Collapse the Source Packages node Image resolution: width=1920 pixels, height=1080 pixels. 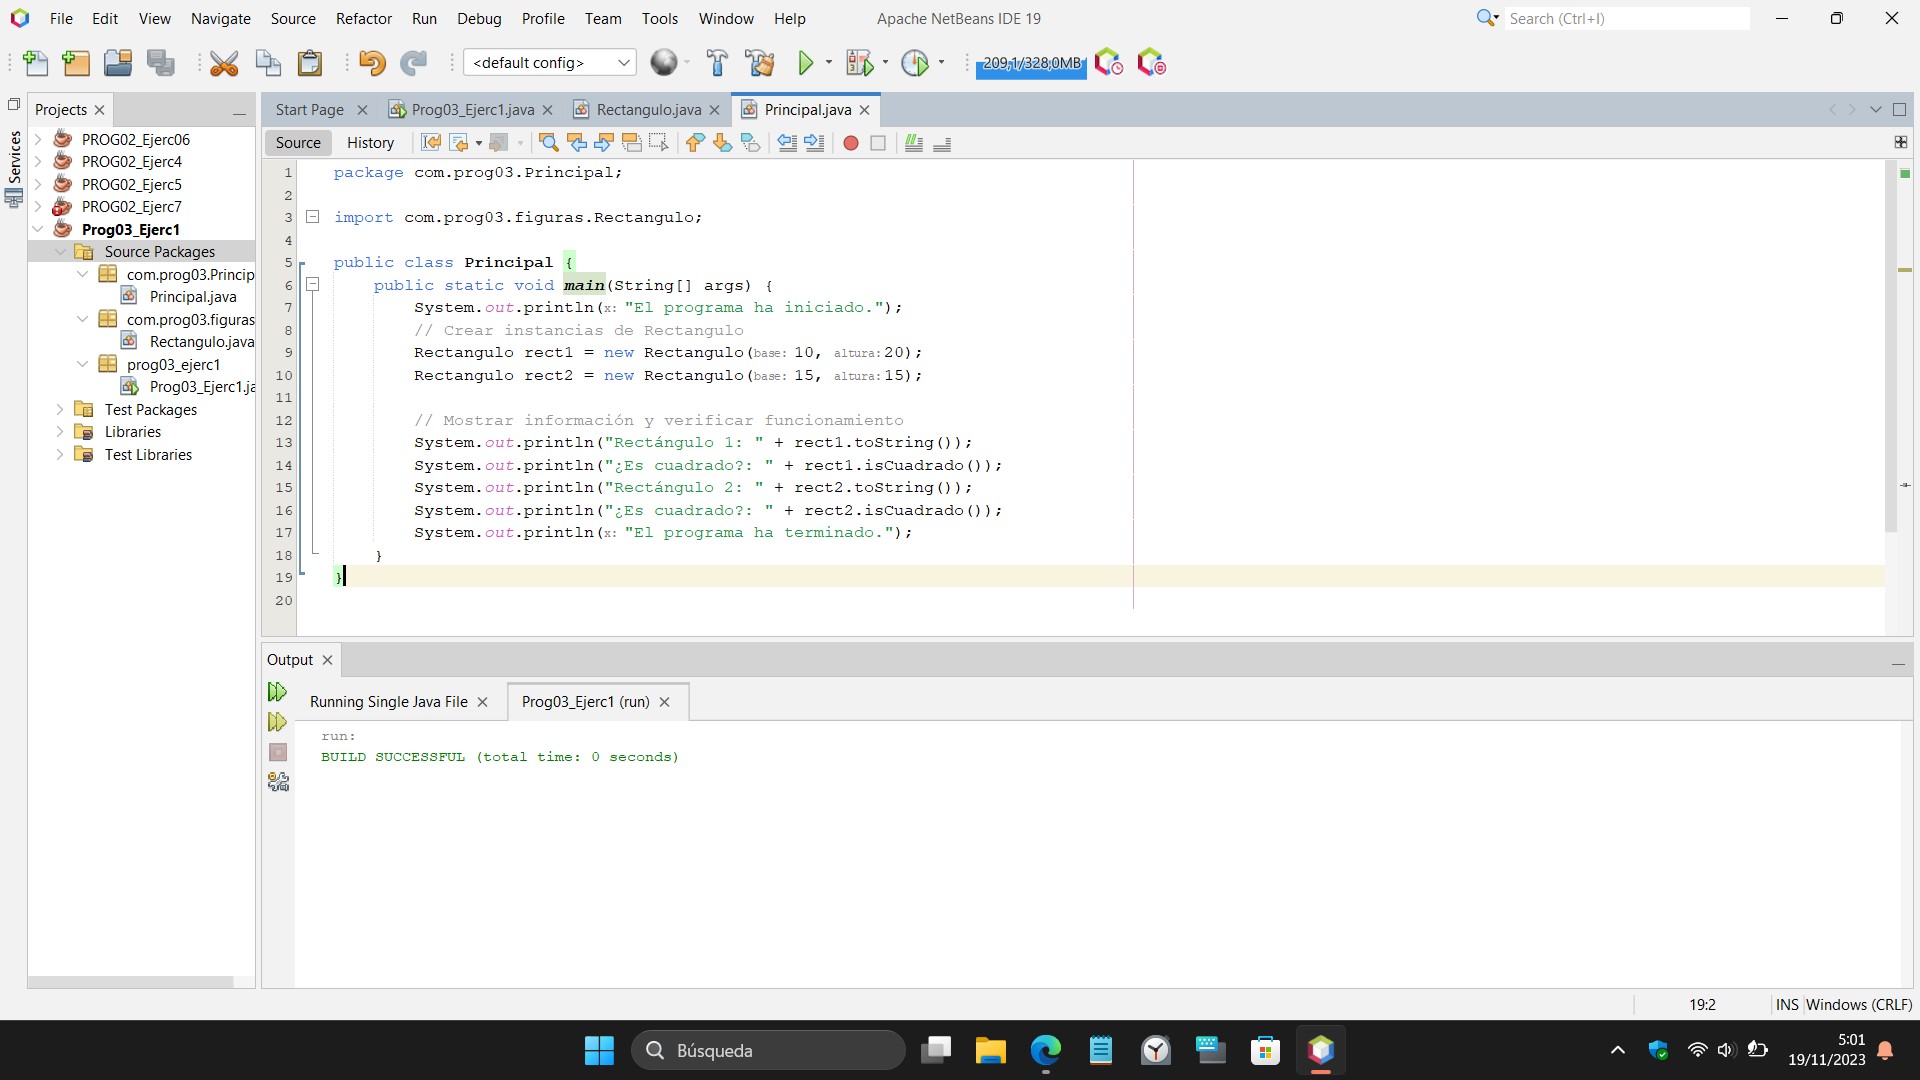pyautogui.click(x=61, y=252)
